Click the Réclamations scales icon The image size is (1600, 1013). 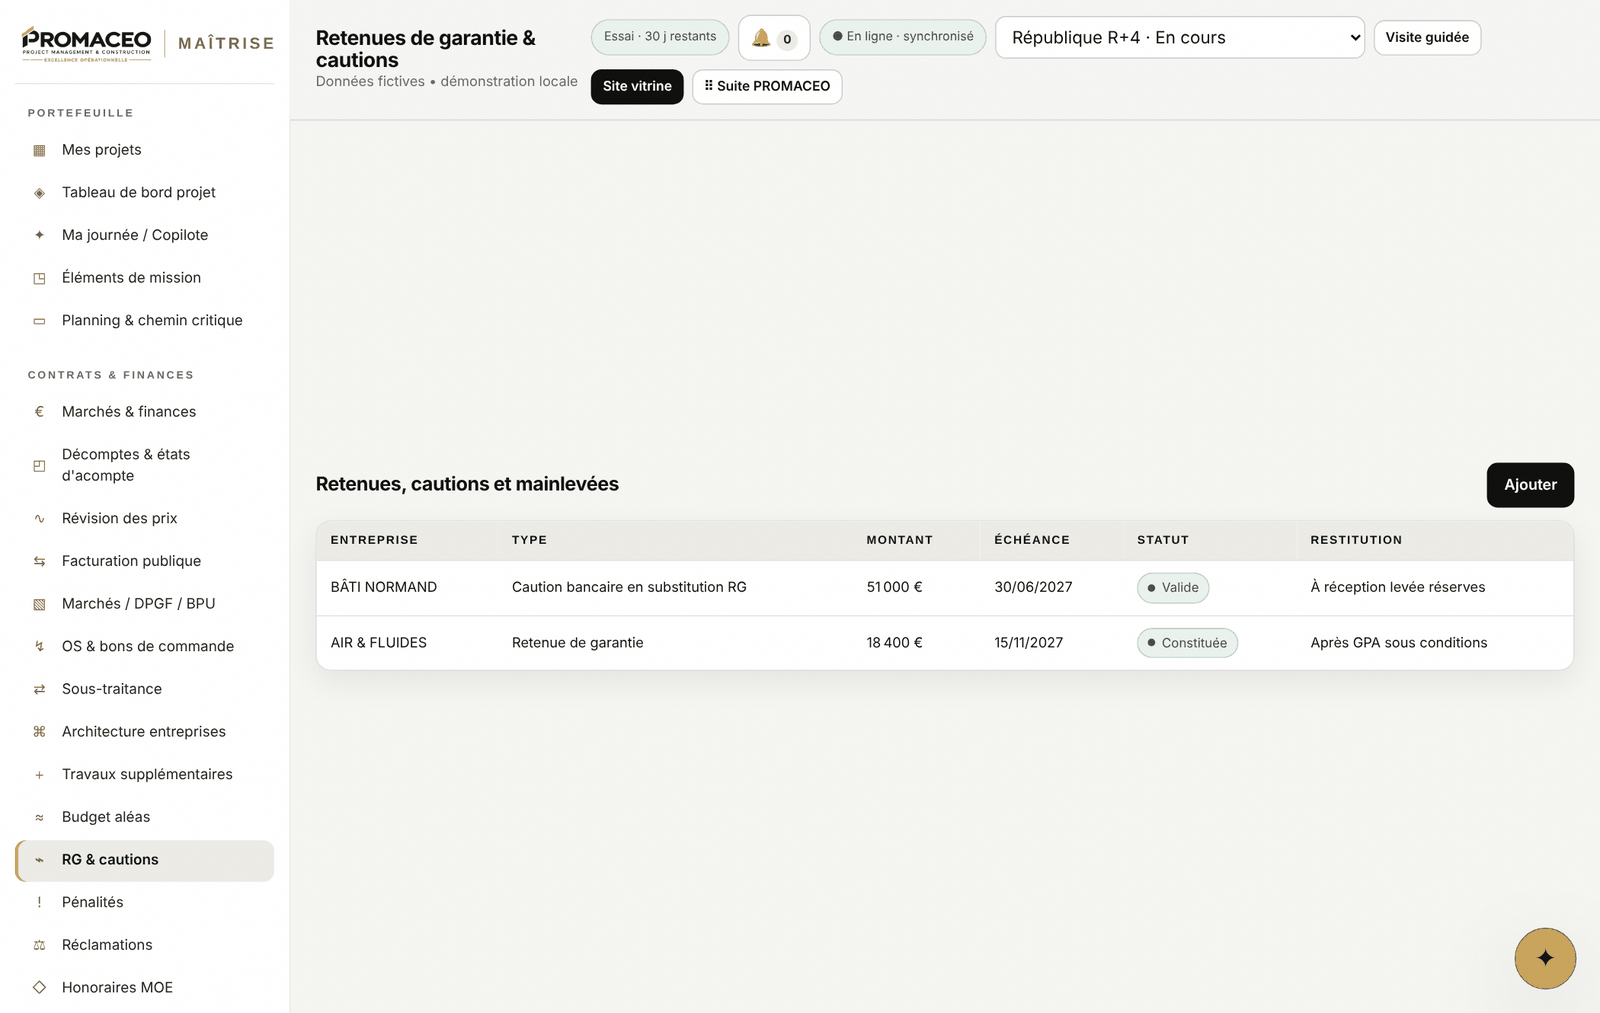39,945
